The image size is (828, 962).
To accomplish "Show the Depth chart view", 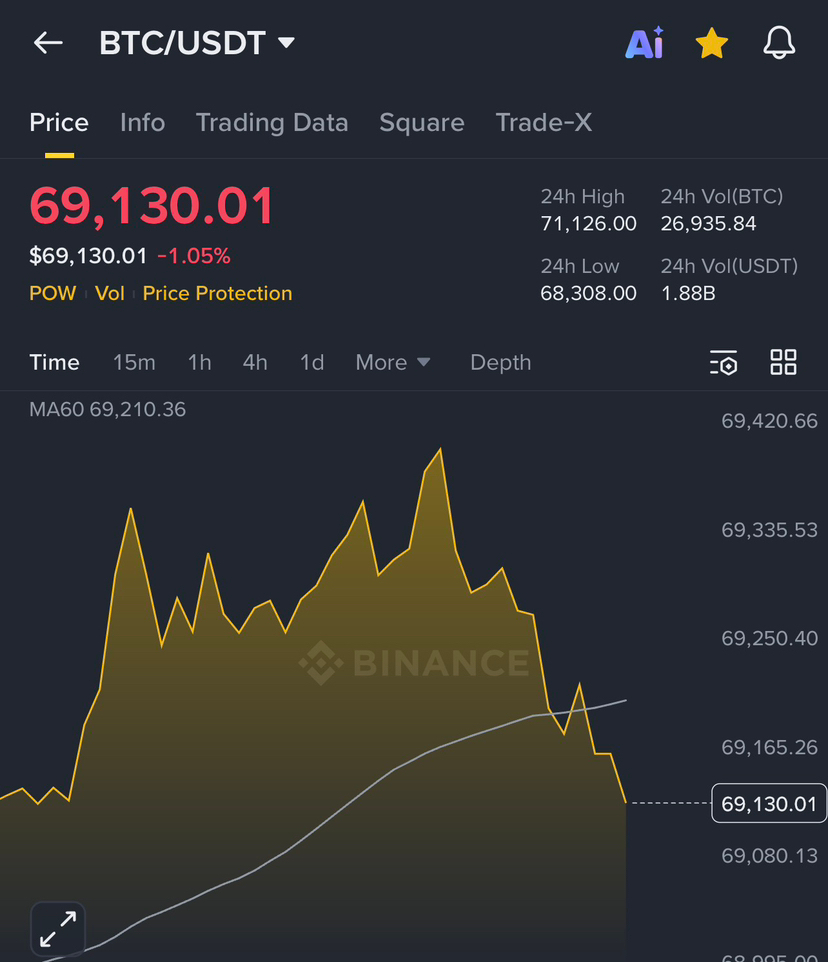I will click(501, 363).
